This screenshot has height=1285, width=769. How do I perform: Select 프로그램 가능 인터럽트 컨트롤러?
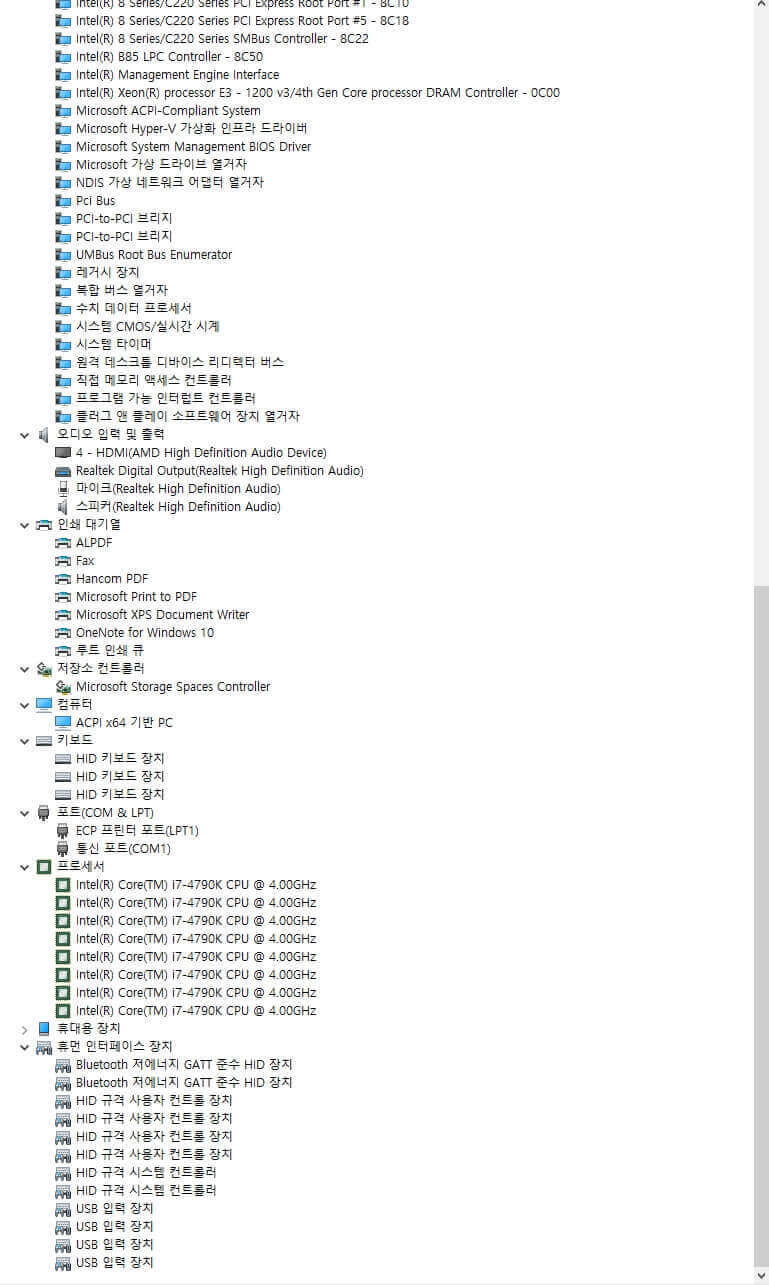166,398
